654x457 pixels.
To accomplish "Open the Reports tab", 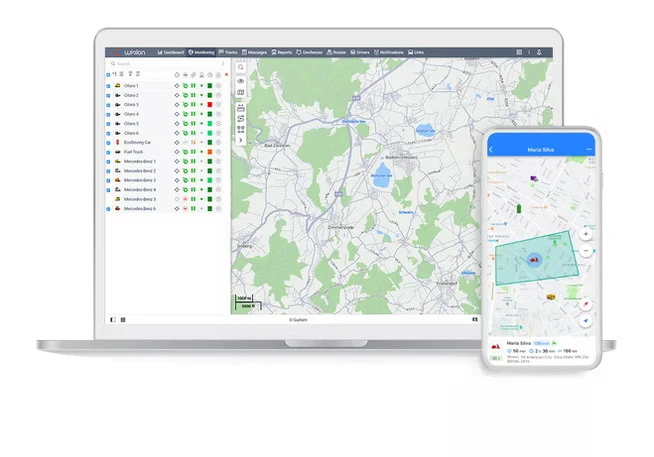I will point(282,52).
